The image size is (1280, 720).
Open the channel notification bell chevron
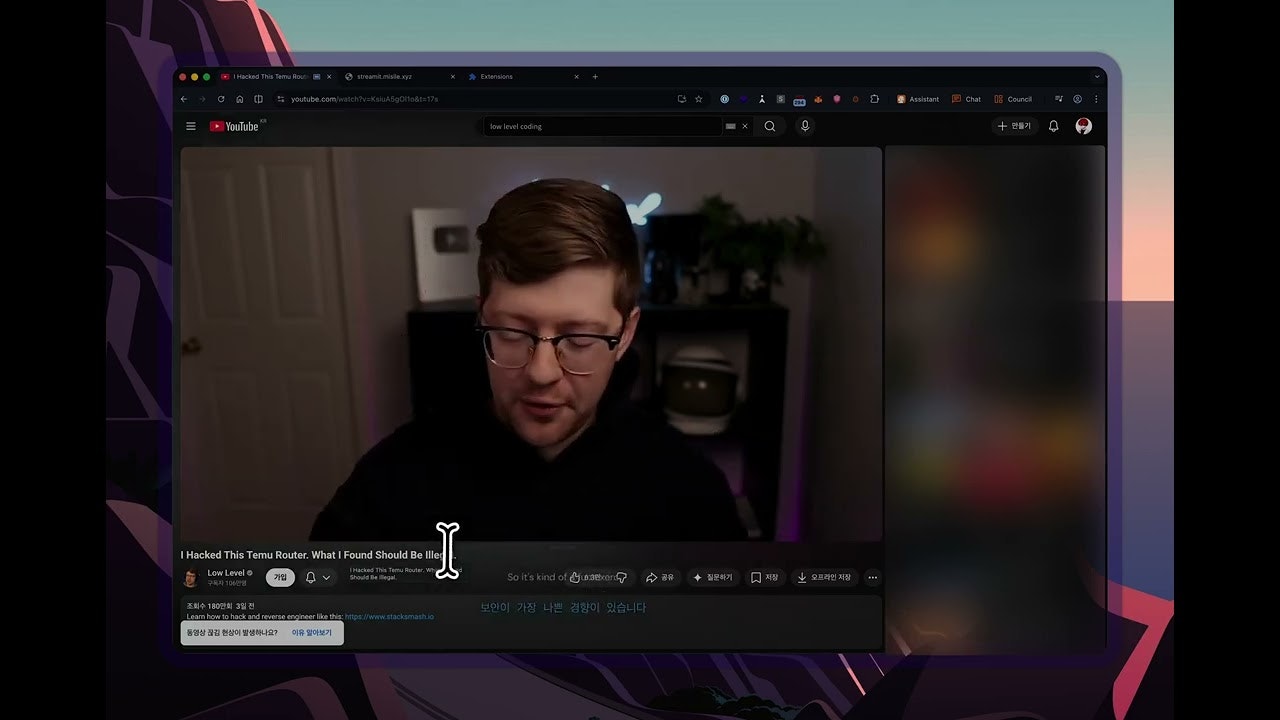(x=327, y=577)
